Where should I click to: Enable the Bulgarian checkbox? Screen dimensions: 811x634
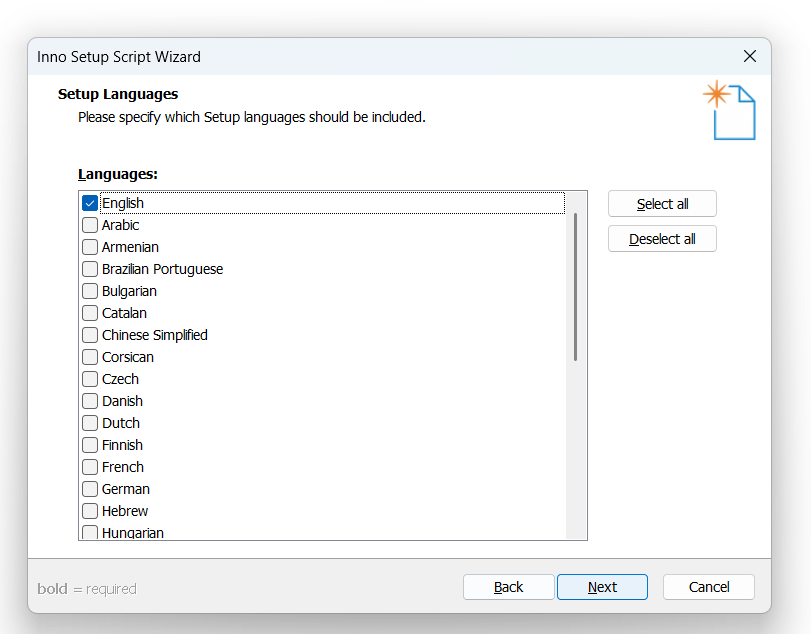click(90, 291)
